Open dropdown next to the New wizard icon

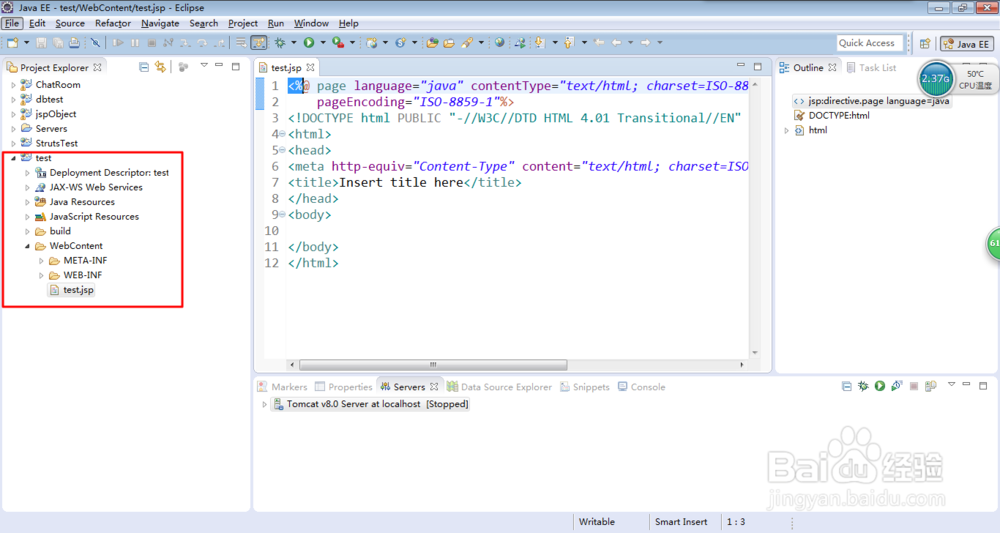point(26,43)
